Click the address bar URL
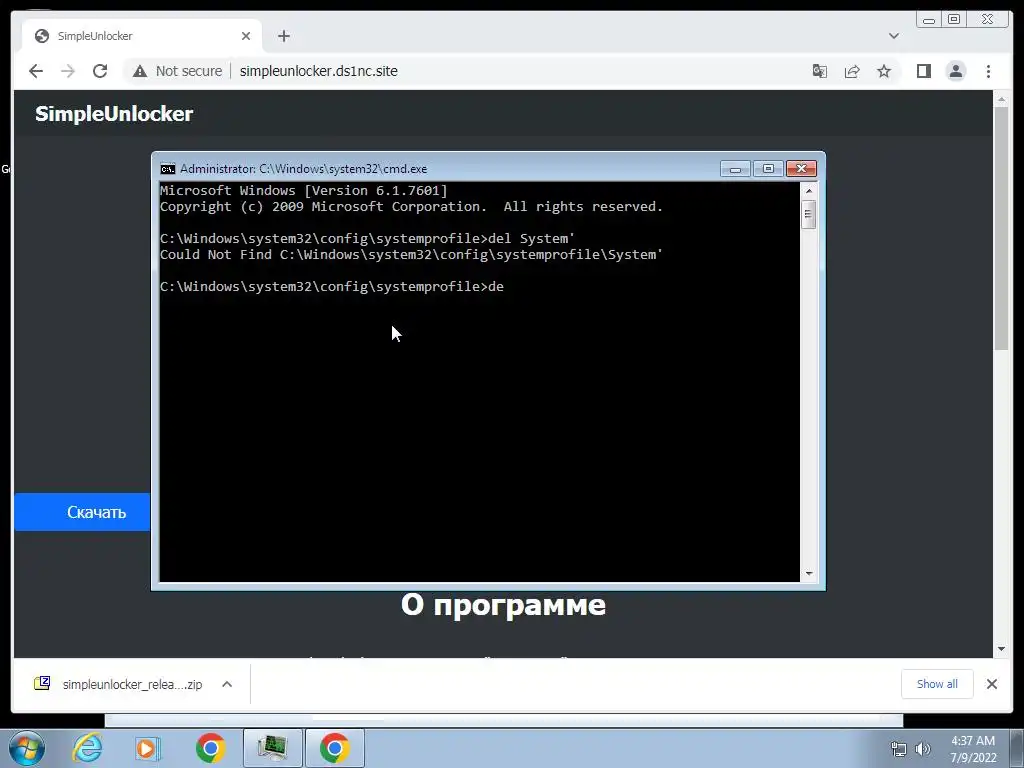Image resolution: width=1024 pixels, height=768 pixels. pos(319,71)
